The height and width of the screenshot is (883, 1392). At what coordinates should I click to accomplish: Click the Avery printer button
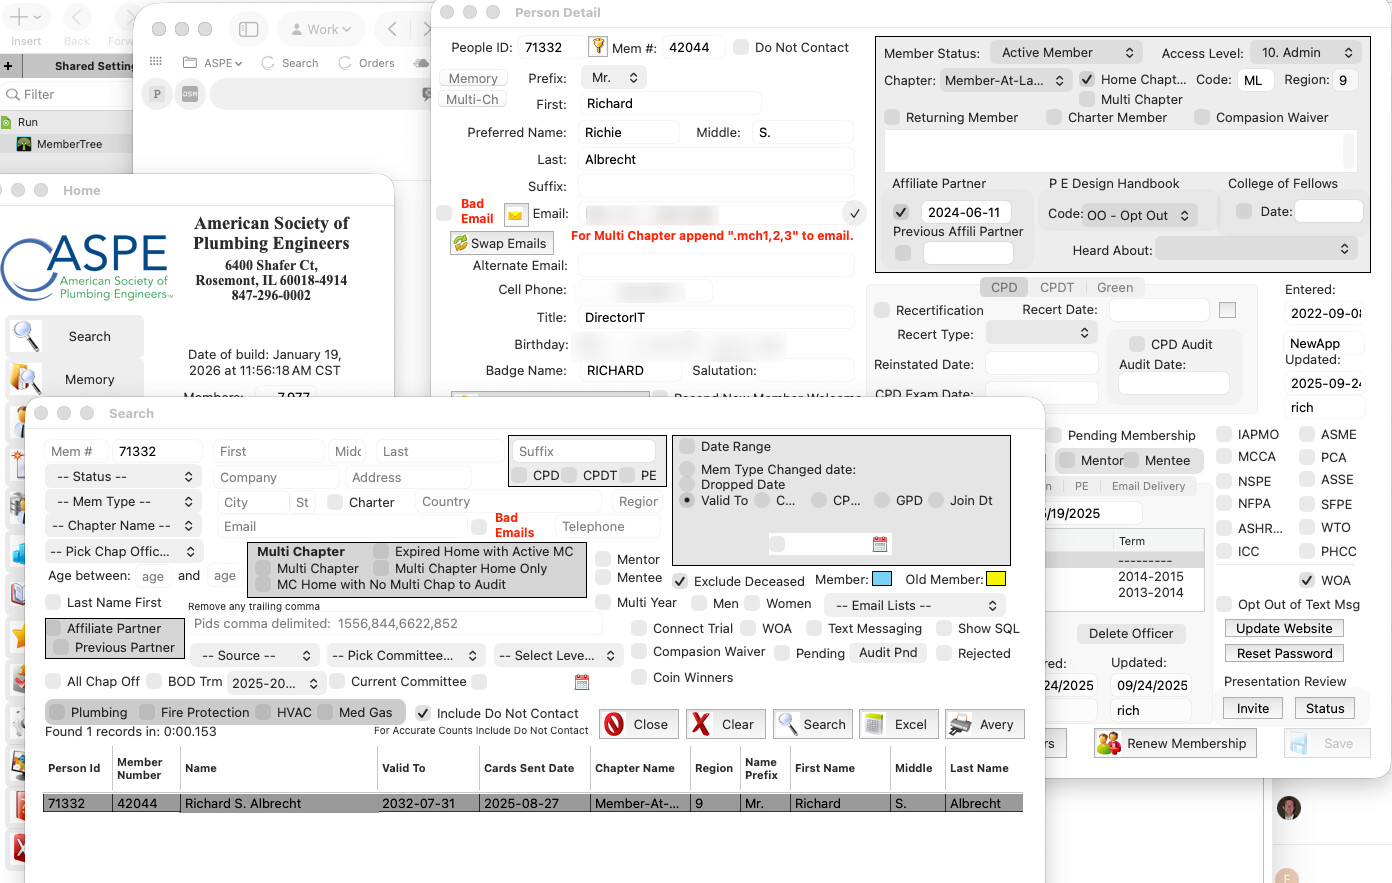point(984,724)
